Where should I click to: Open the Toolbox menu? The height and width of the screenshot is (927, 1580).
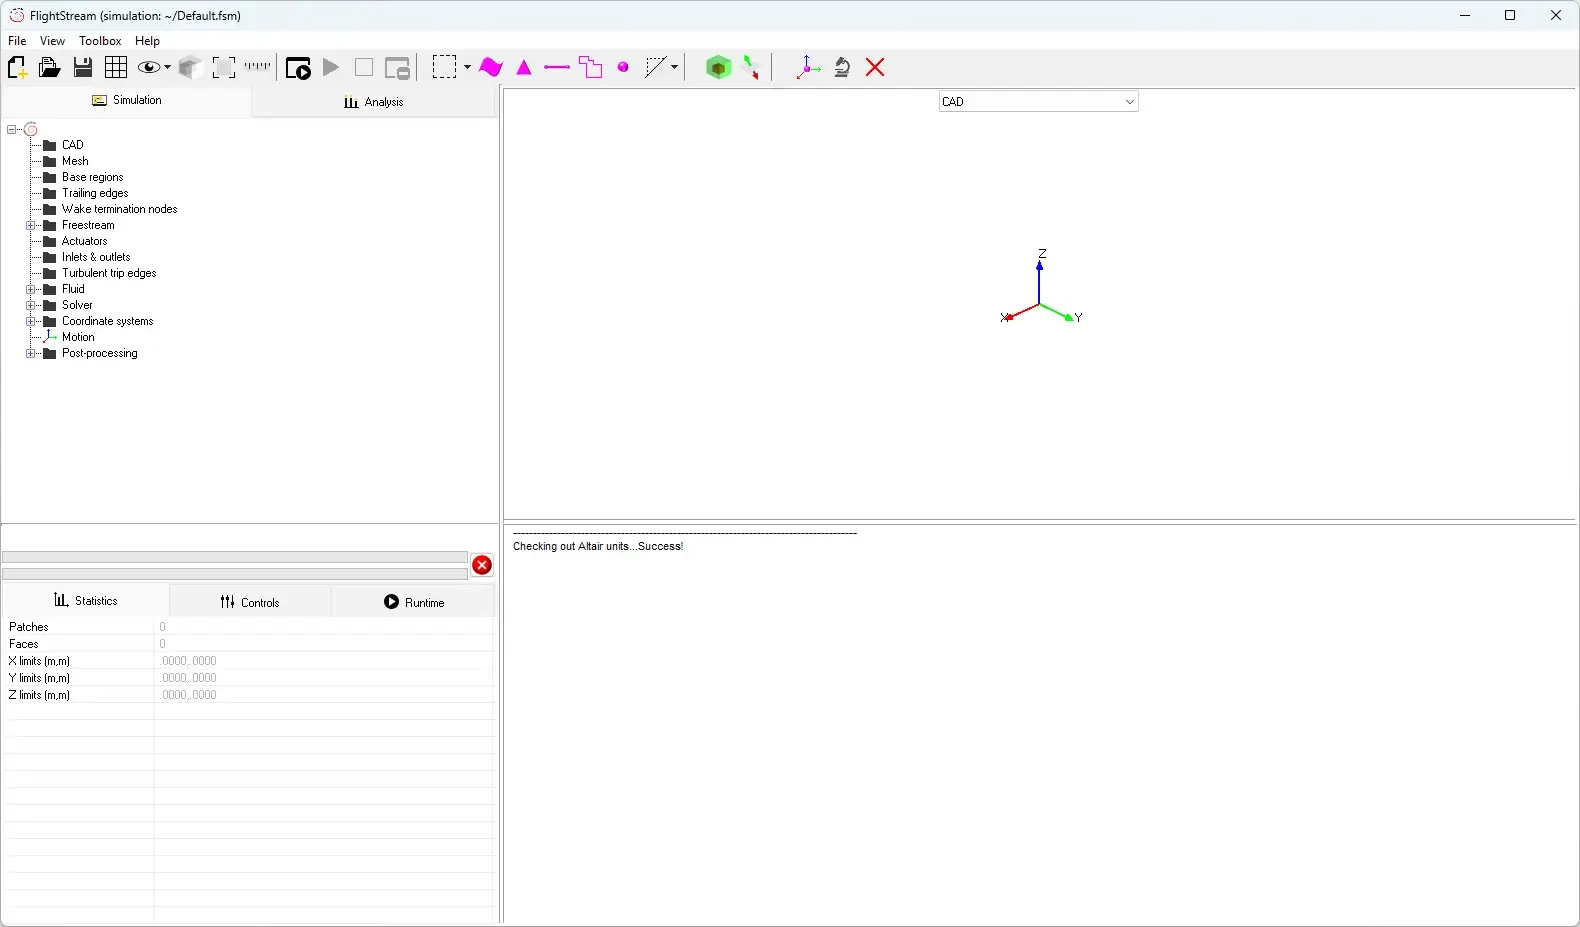tap(100, 41)
